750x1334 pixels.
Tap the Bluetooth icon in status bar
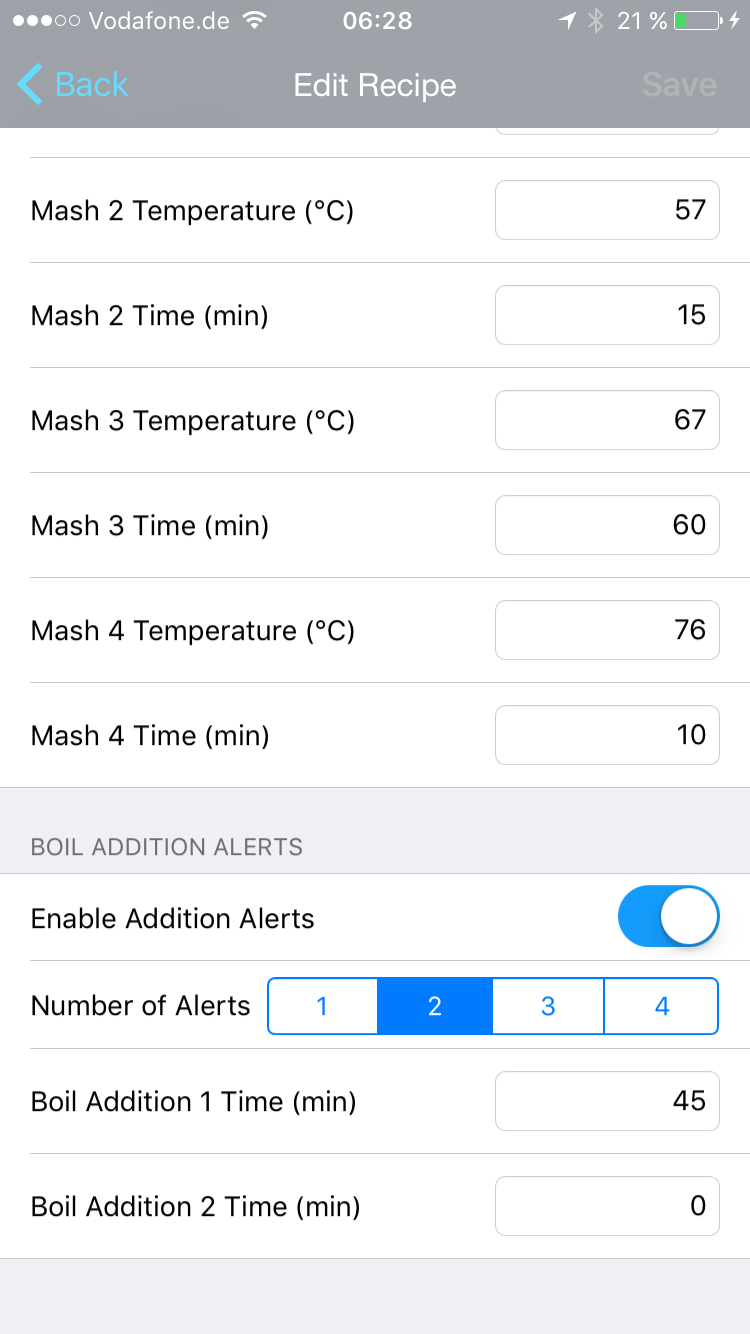click(596, 20)
